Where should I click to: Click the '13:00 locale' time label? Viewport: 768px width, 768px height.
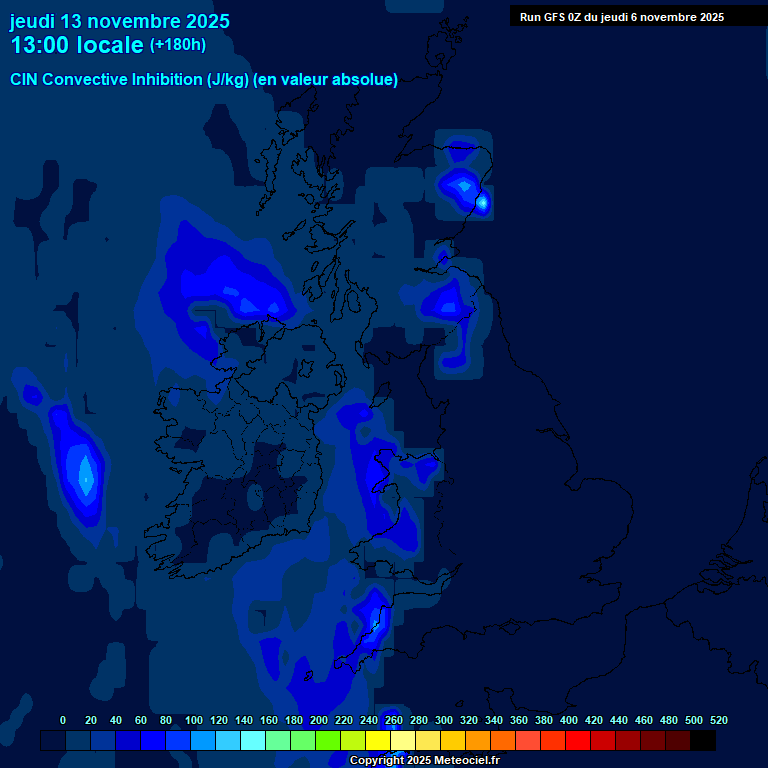point(77,45)
